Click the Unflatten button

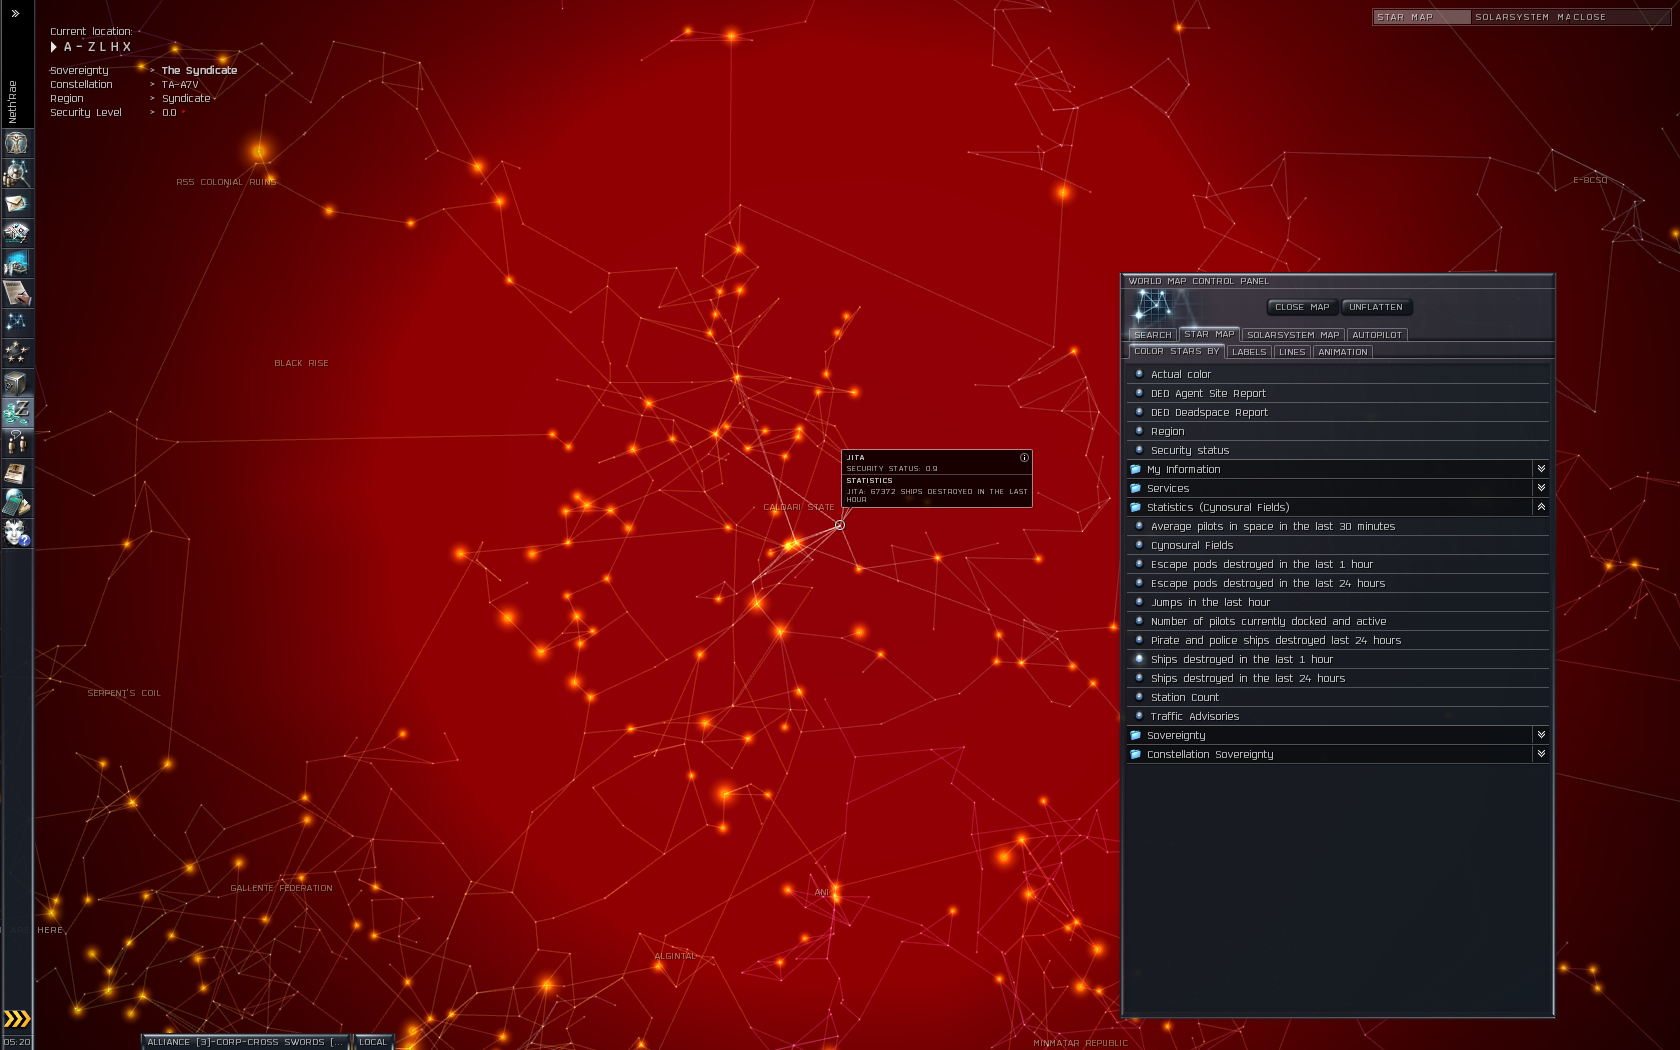pyautogui.click(x=1376, y=307)
